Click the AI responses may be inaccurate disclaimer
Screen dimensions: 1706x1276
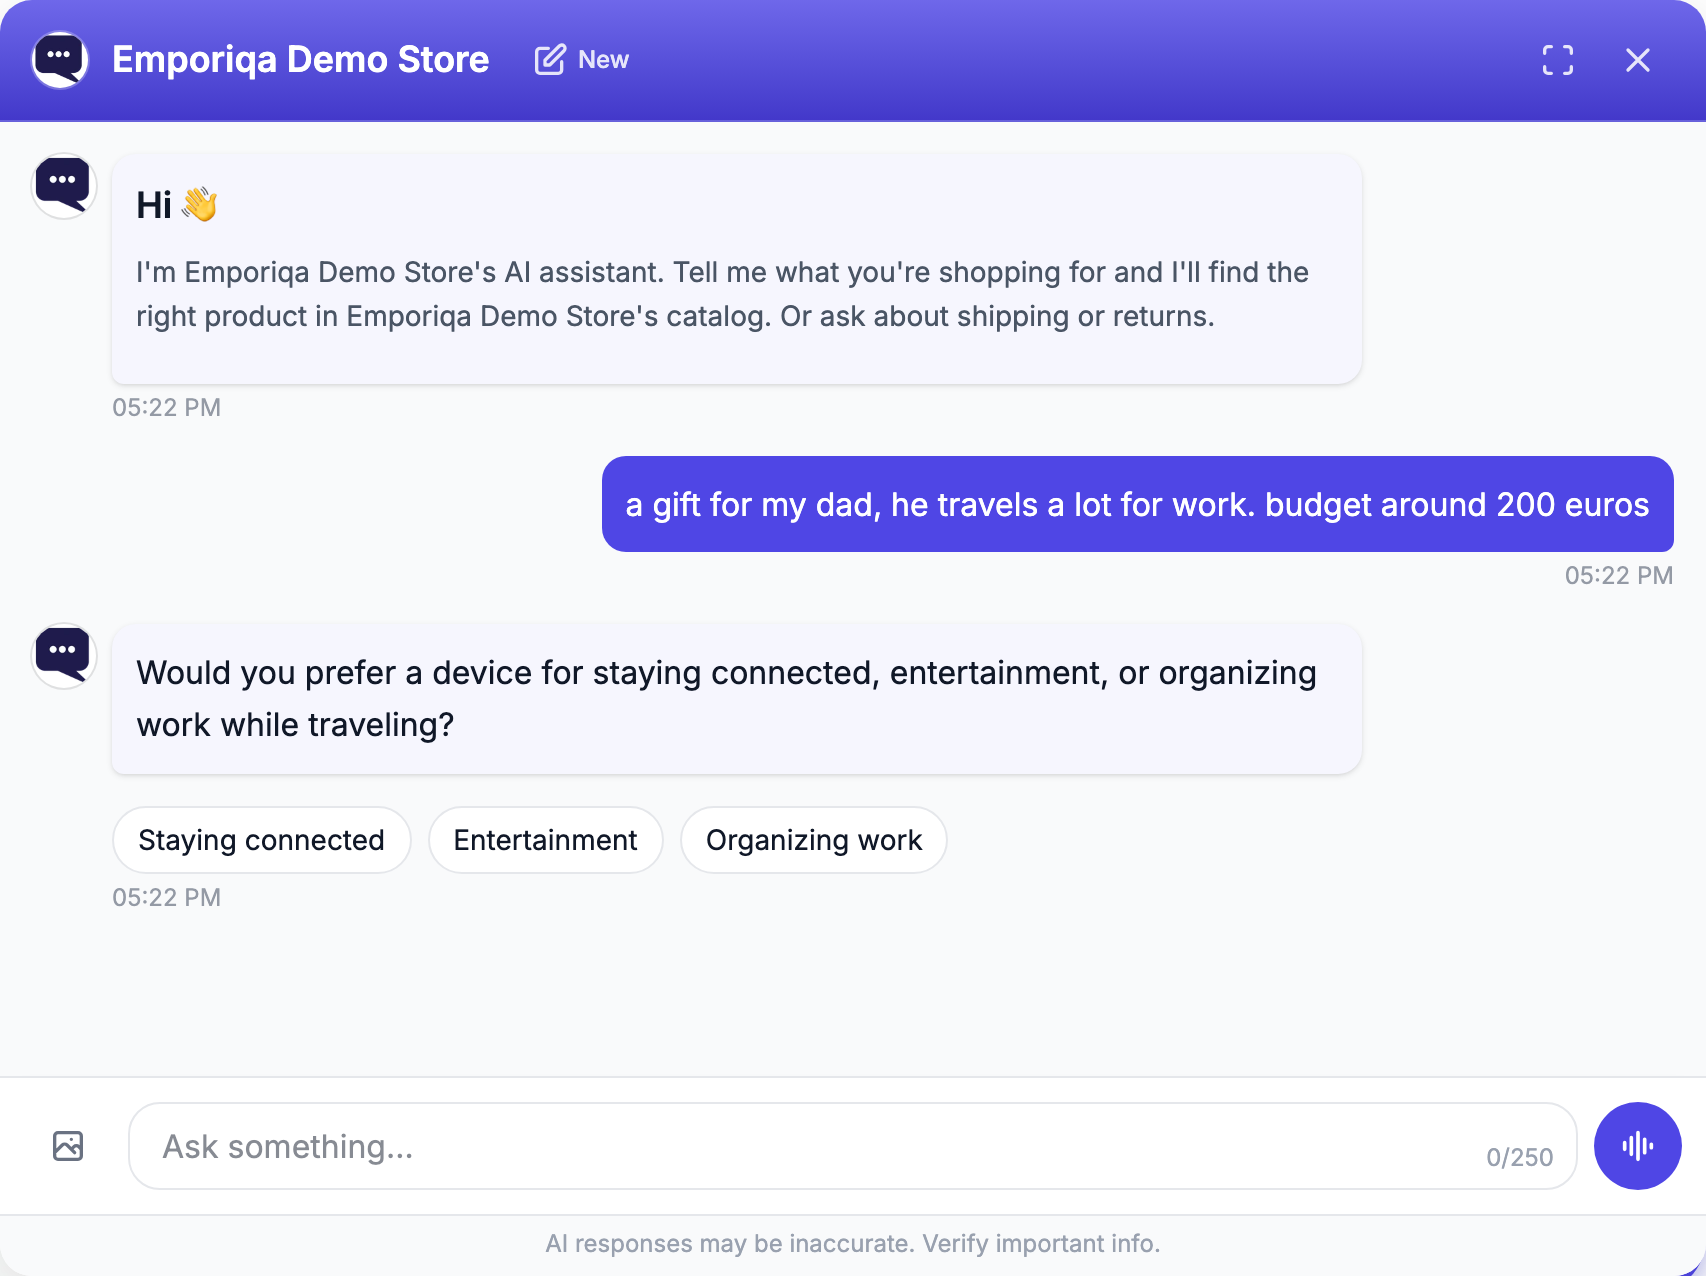point(852,1243)
